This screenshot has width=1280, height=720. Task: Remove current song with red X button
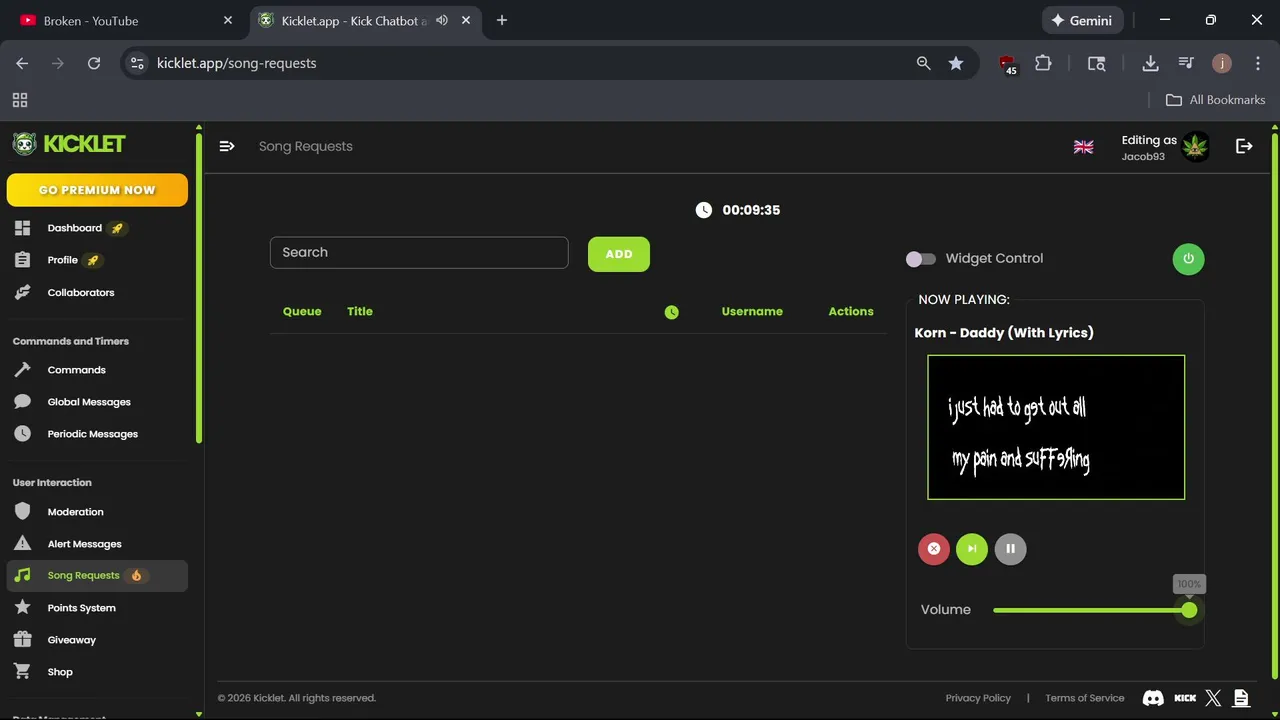[x=934, y=549]
